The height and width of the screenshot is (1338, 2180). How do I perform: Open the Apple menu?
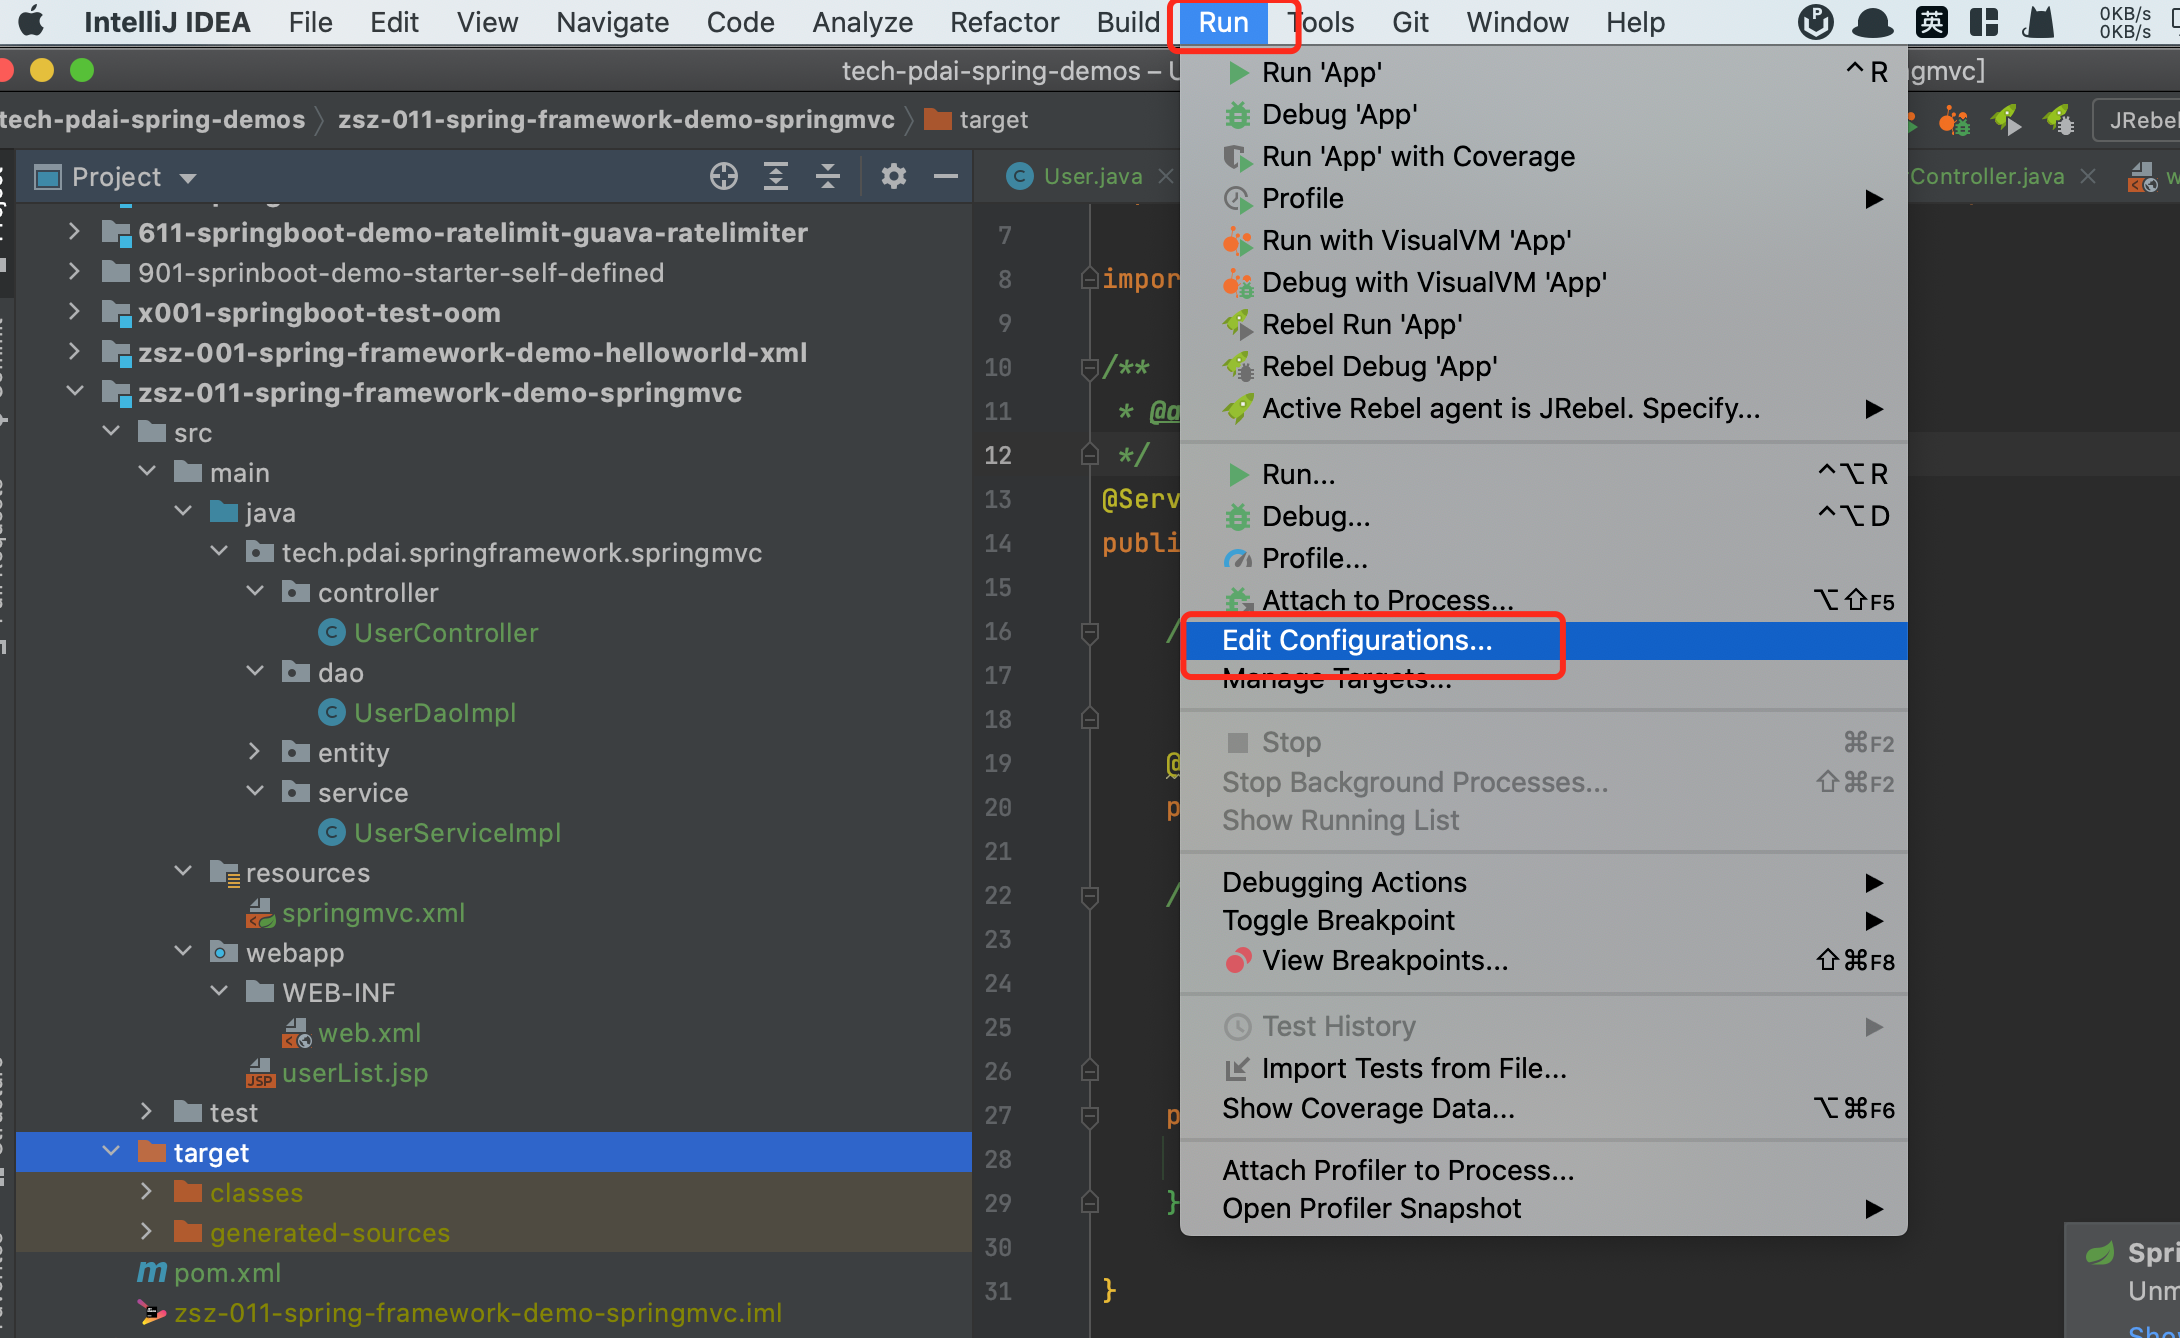point(32,22)
